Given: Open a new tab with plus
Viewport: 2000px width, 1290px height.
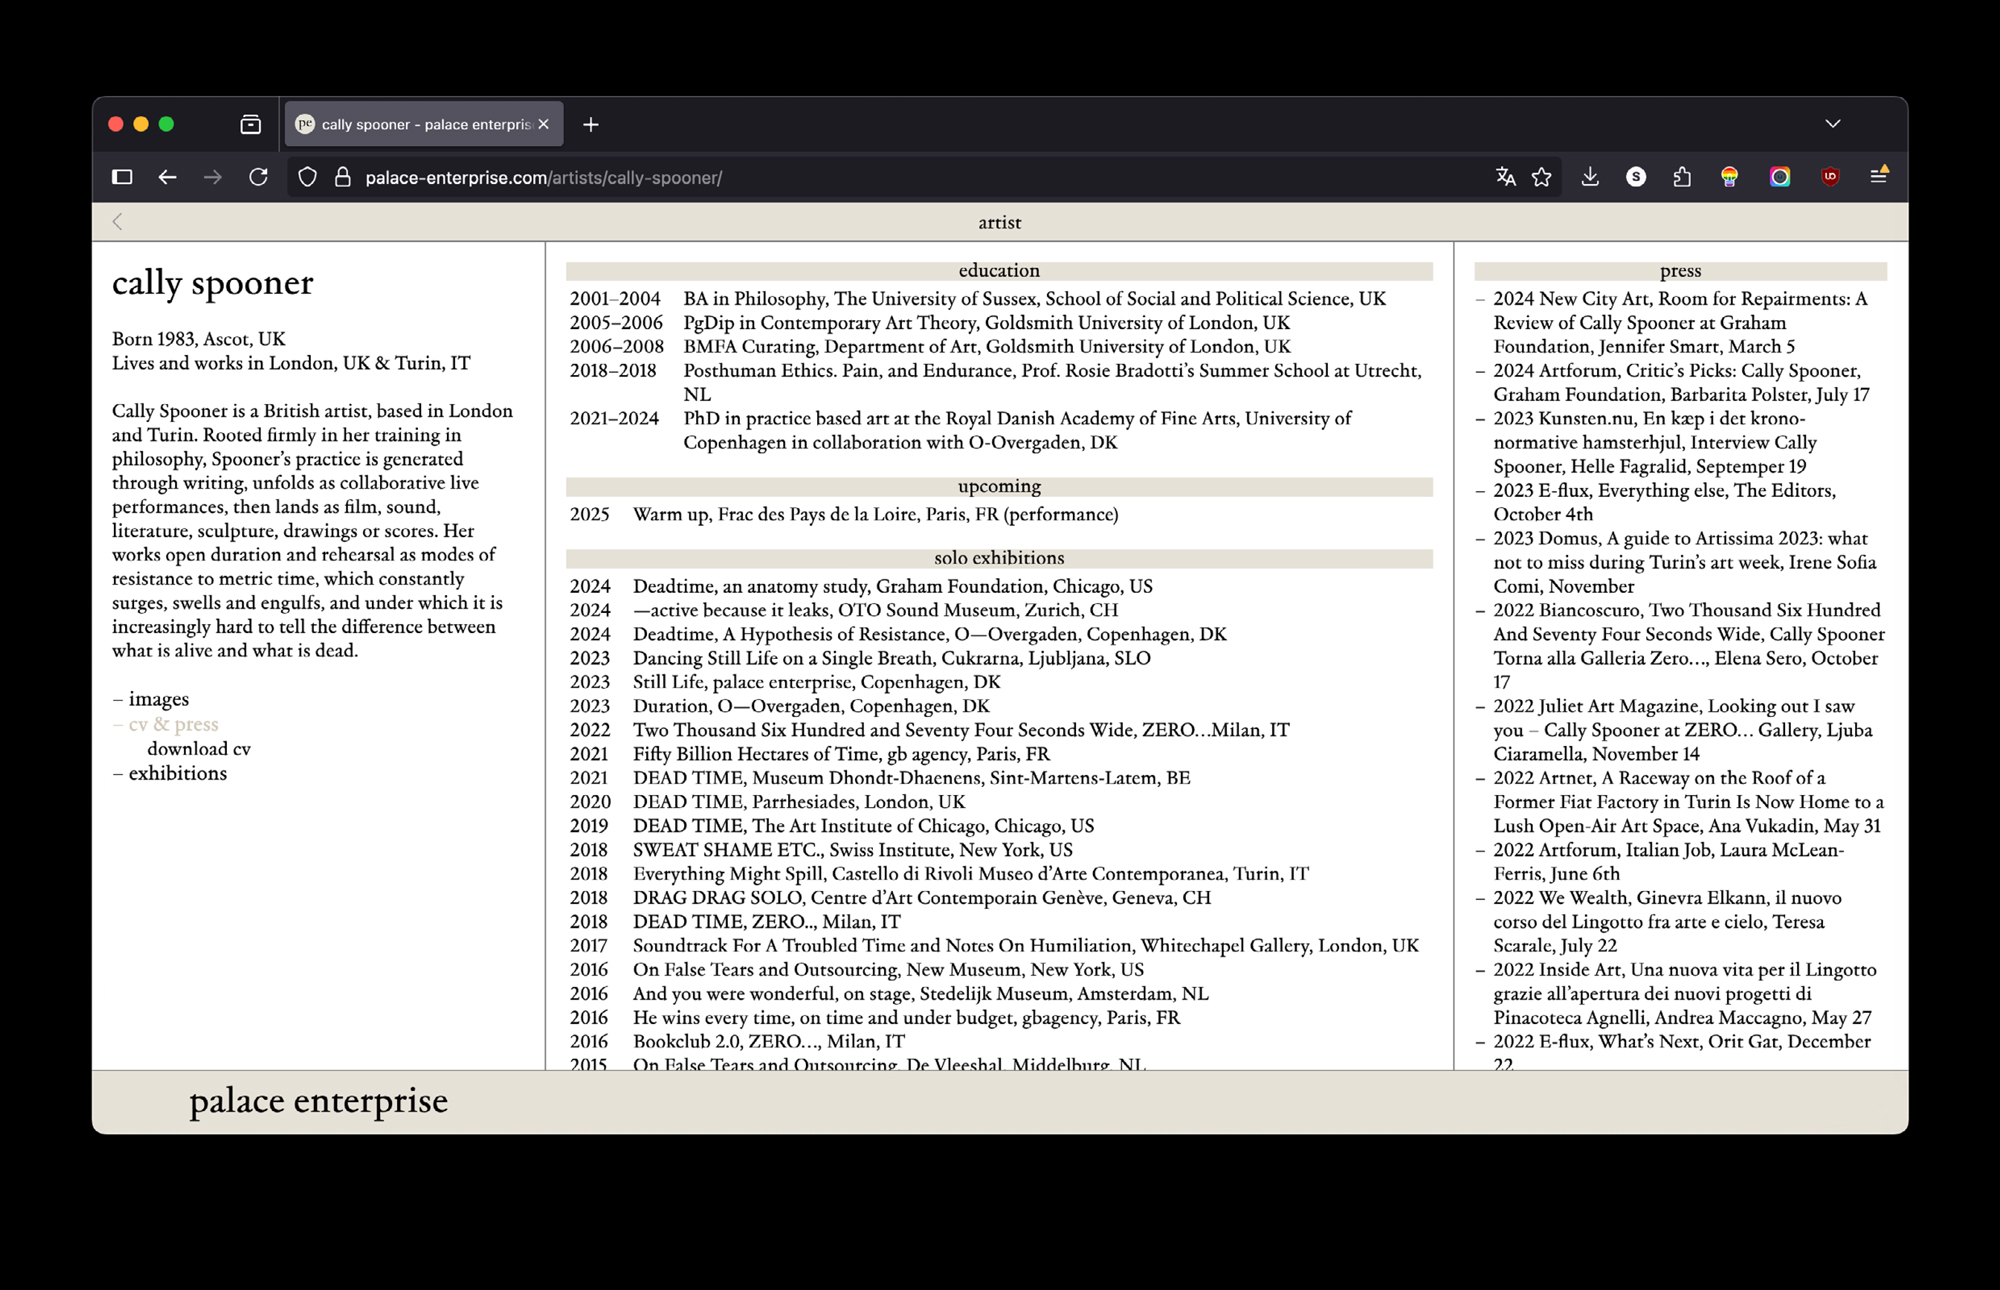Looking at the screenshot, I should pyautogui.click(x=591, y=124).
